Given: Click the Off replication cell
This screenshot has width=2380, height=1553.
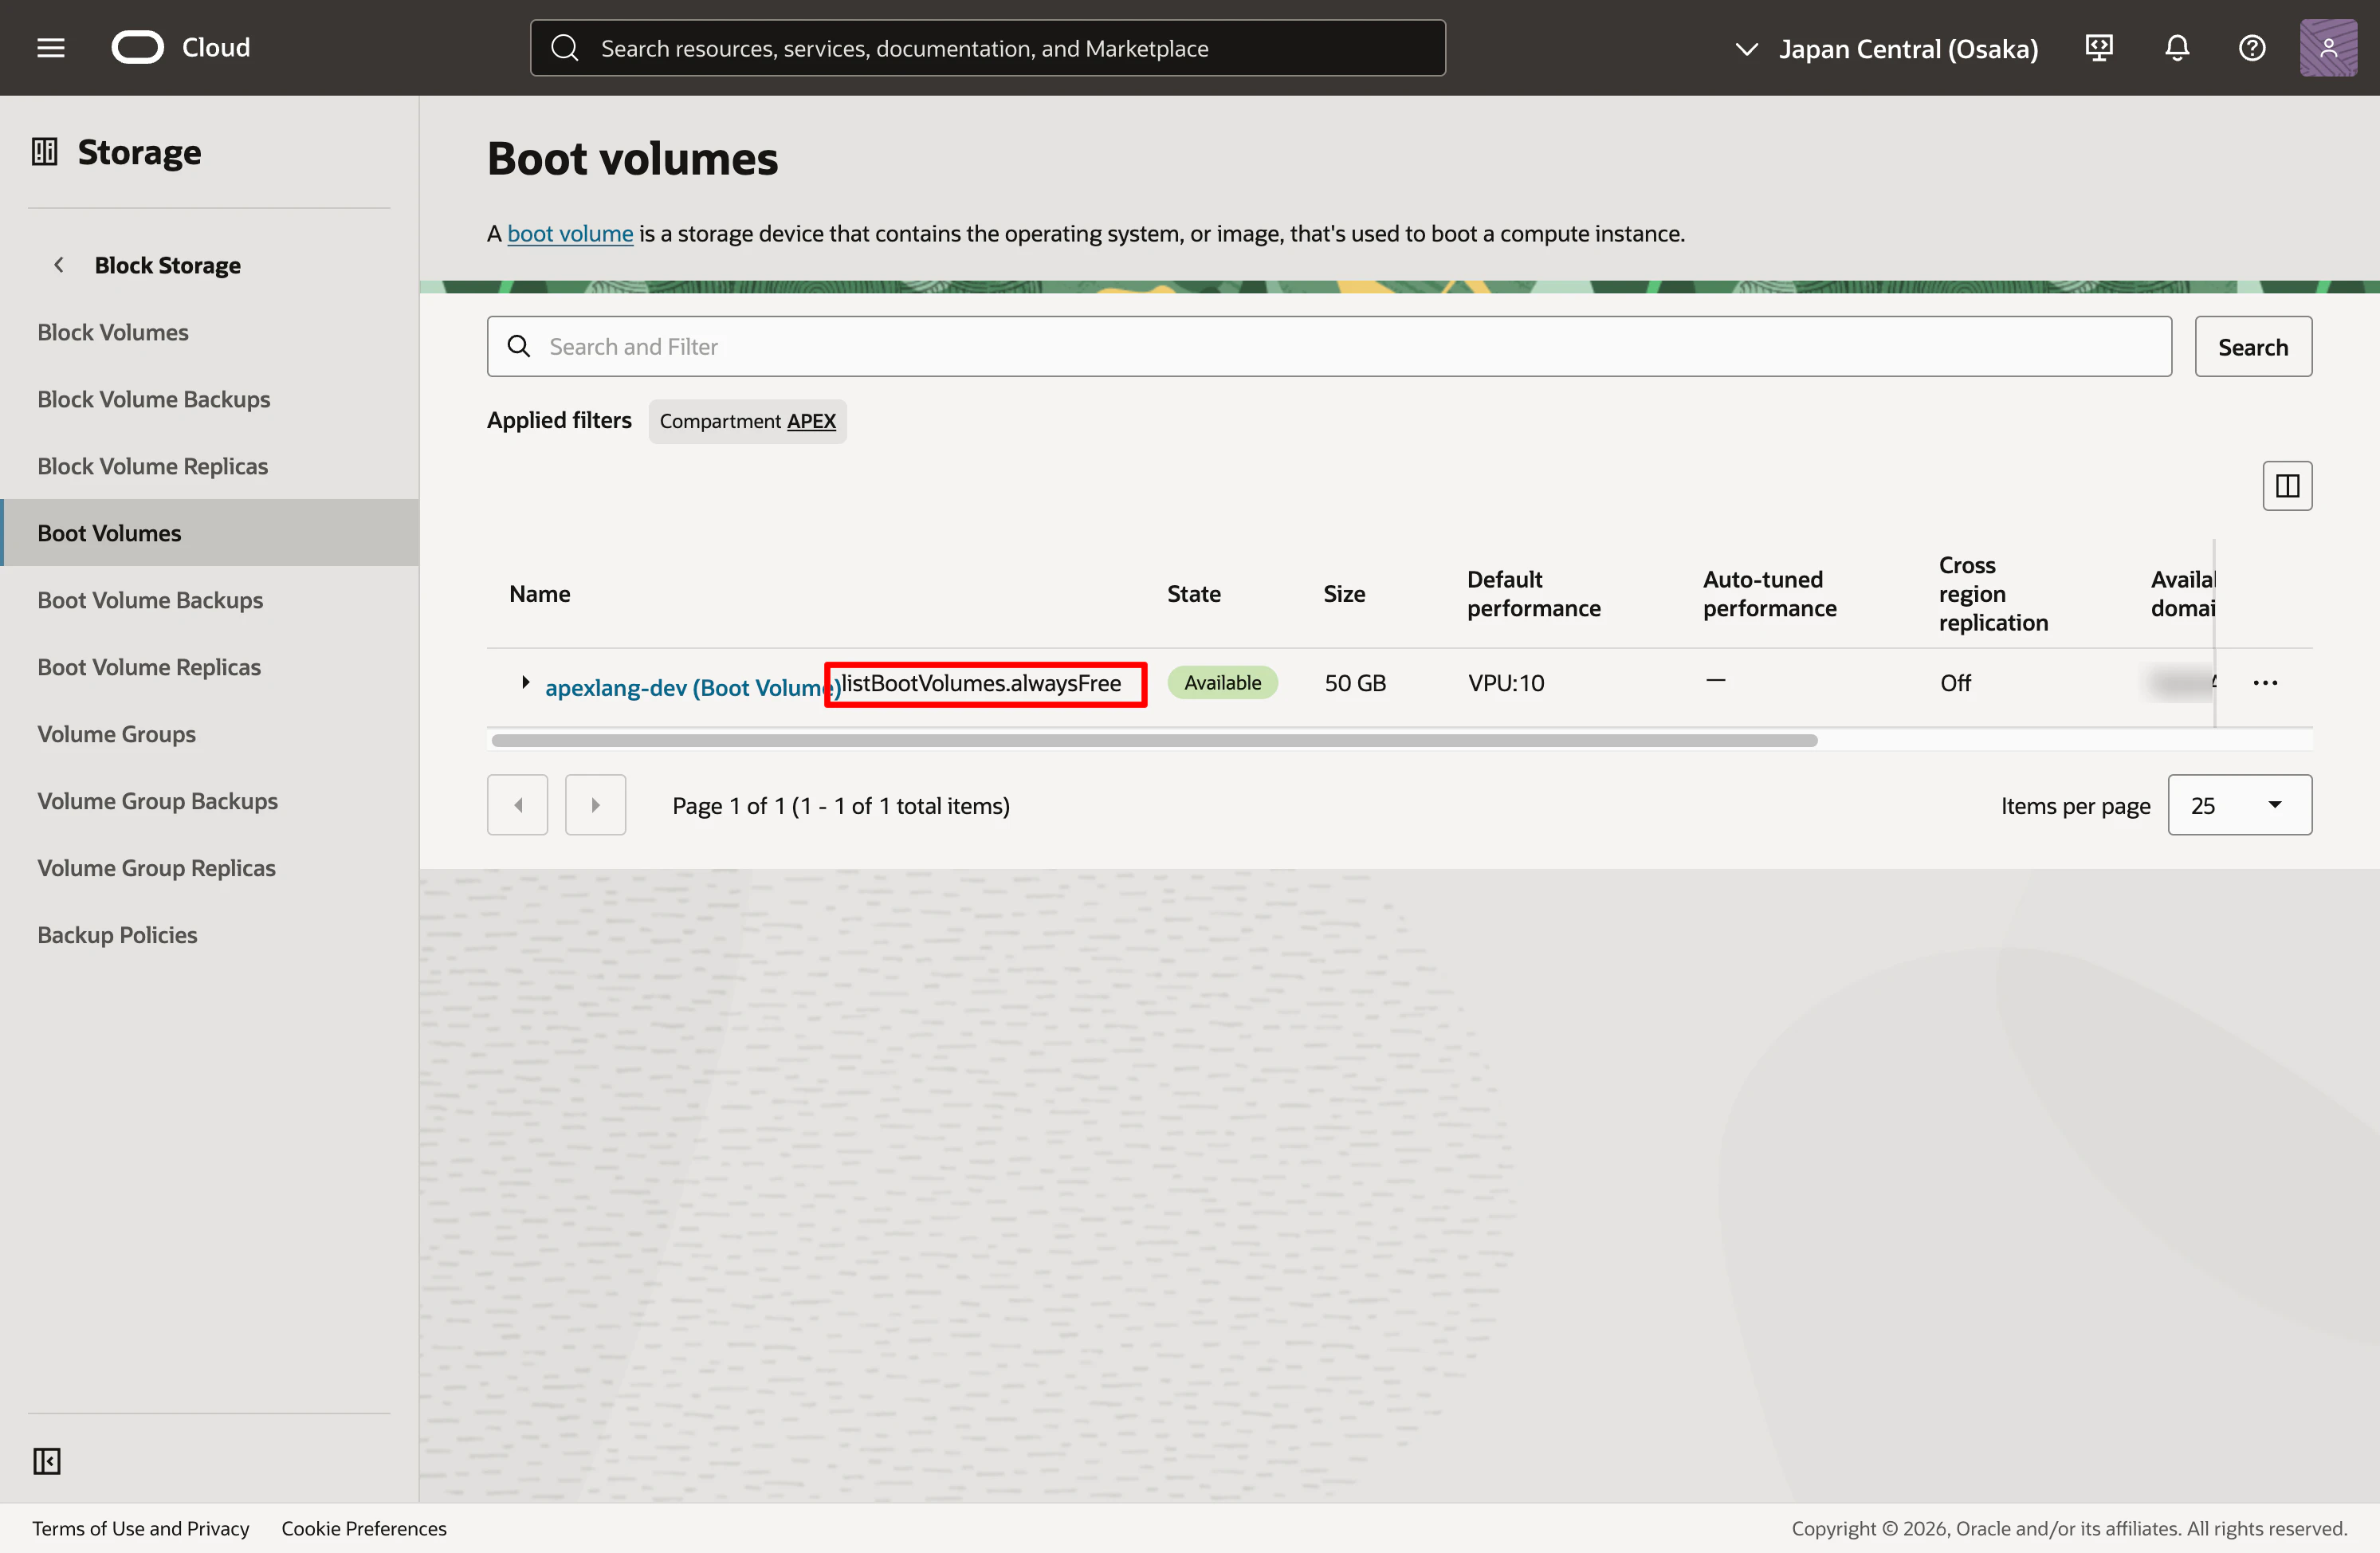Looking at the screenshot, I should 1955,683.
